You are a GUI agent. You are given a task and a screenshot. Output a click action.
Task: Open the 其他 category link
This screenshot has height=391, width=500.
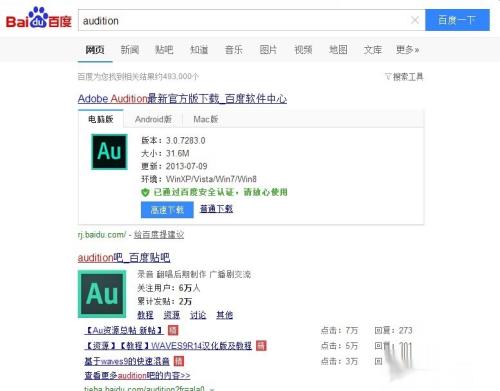point(224,315)
